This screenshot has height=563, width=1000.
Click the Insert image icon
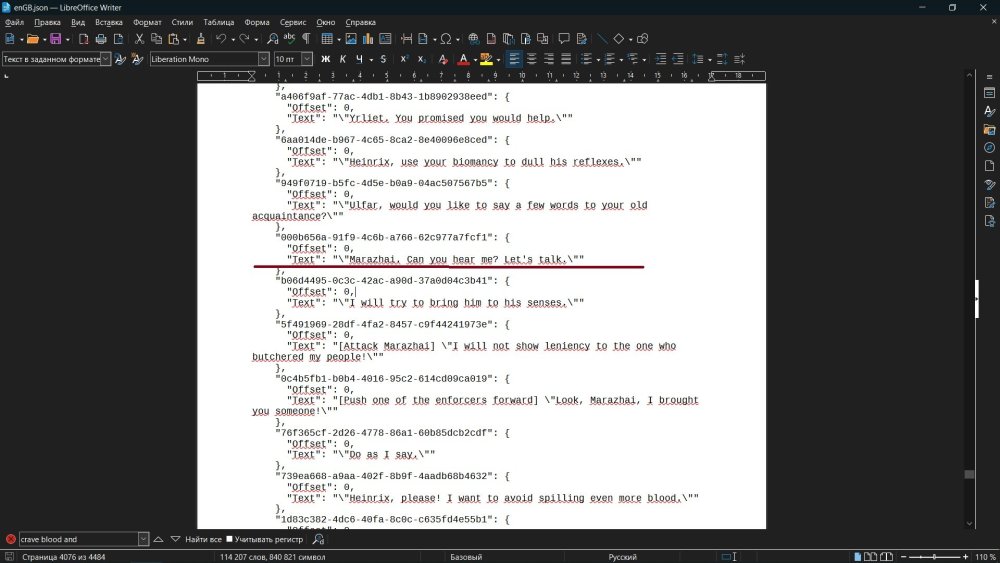pyautogui.click(x=351, y=39)
